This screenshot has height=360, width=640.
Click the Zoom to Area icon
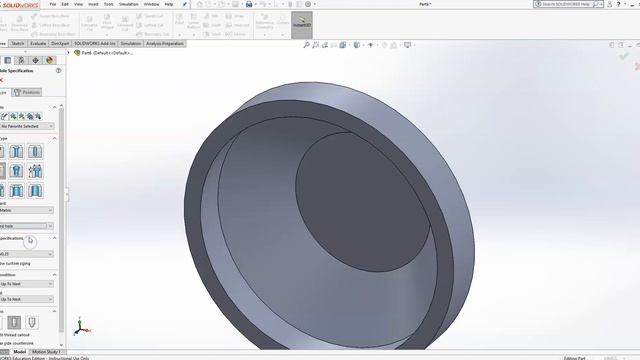316,45
